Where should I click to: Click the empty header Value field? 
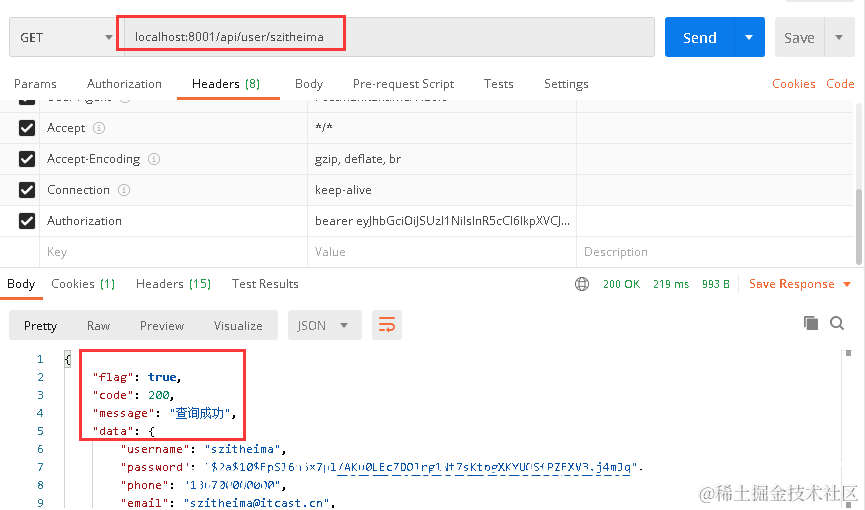[x=441, y=252]
